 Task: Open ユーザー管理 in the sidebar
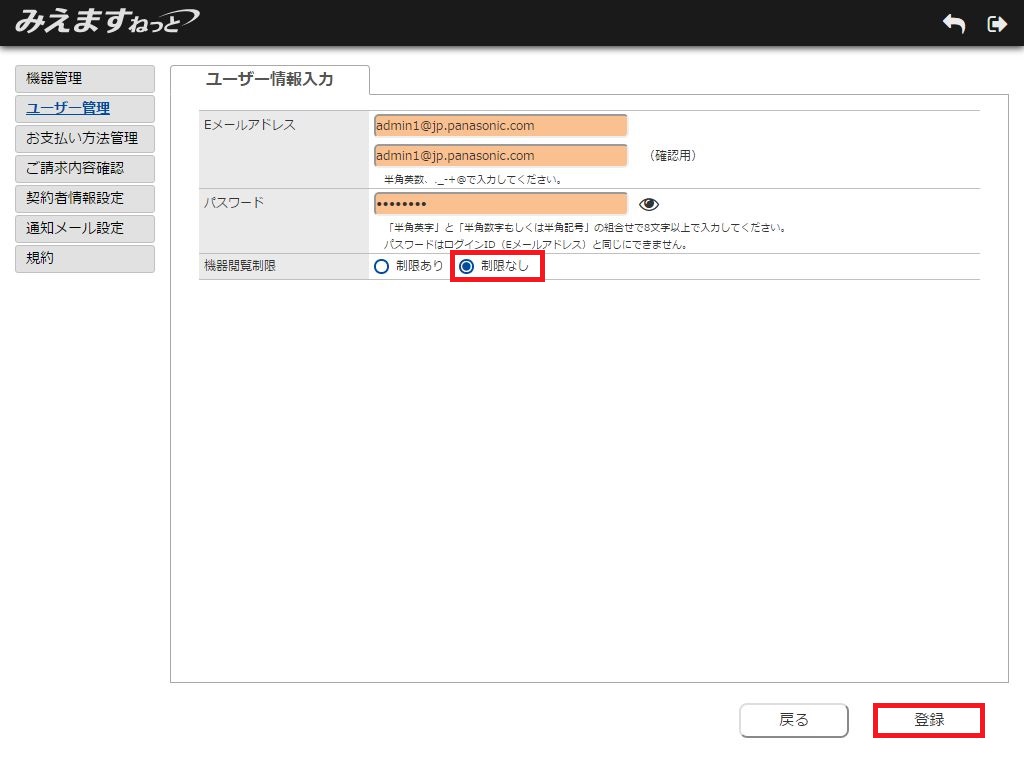[x=85, y=109]
